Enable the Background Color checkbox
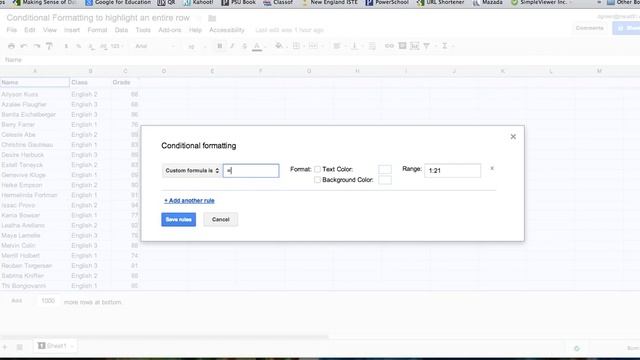Viewport: 640px width, 360px height. coord(317,180)
